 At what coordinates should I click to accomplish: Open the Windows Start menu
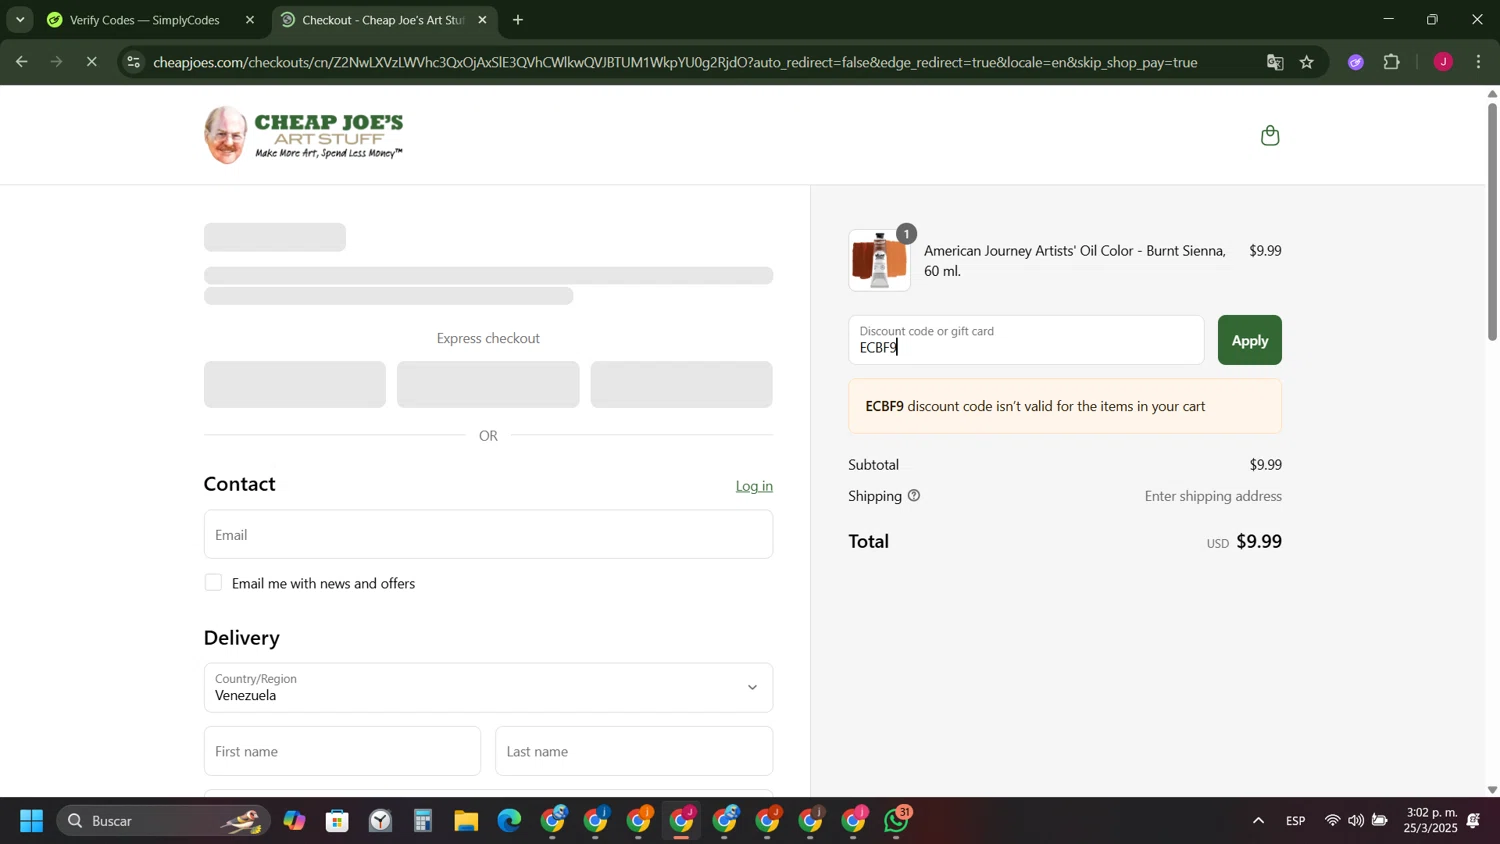[x=31, y=821]
